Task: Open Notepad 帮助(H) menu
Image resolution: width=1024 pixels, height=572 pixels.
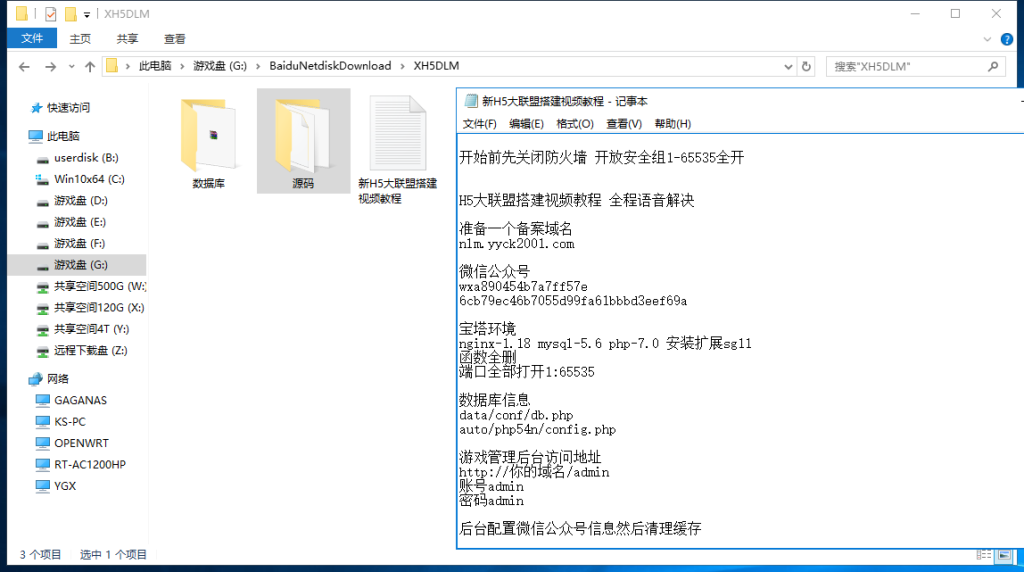Action: point(673,123)
